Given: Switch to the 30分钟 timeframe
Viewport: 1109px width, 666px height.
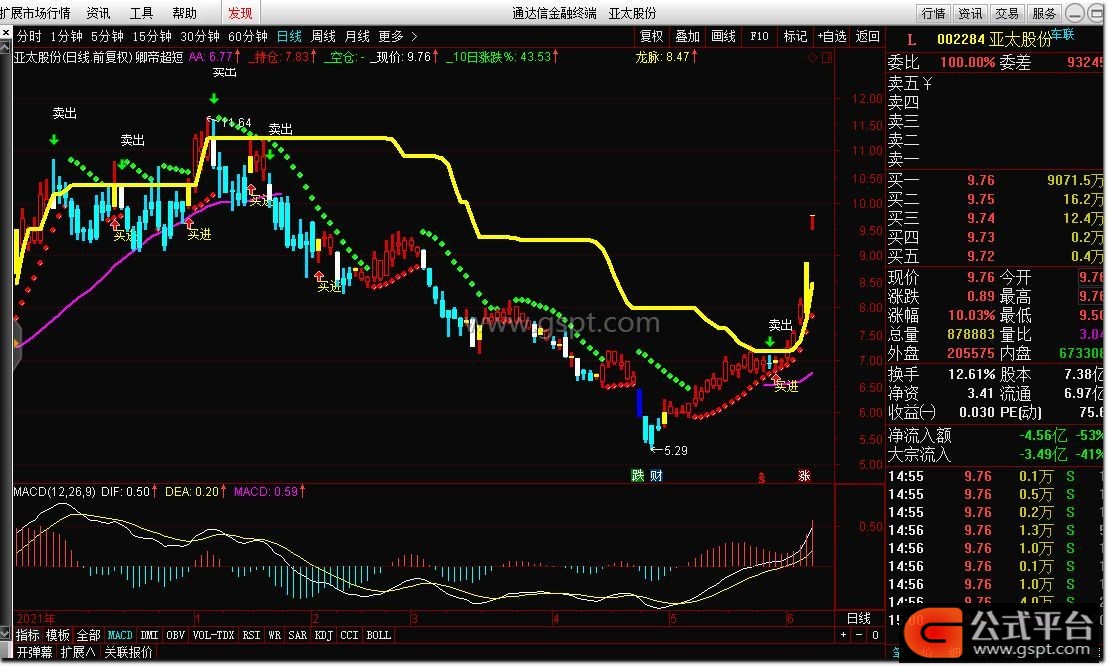Looking at the screenshot, I should (199, 36).
